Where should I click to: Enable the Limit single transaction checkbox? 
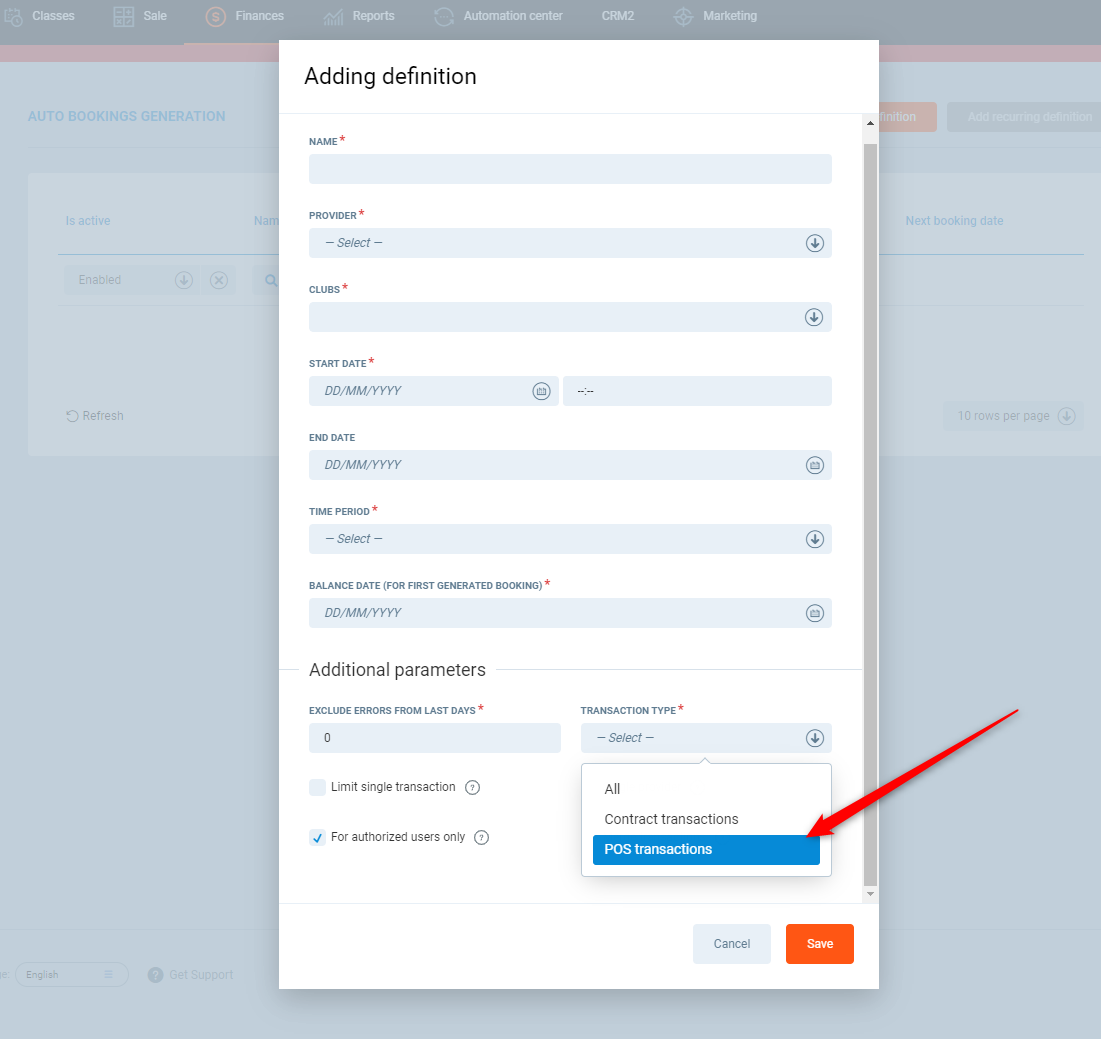click(x=318, y=787)
